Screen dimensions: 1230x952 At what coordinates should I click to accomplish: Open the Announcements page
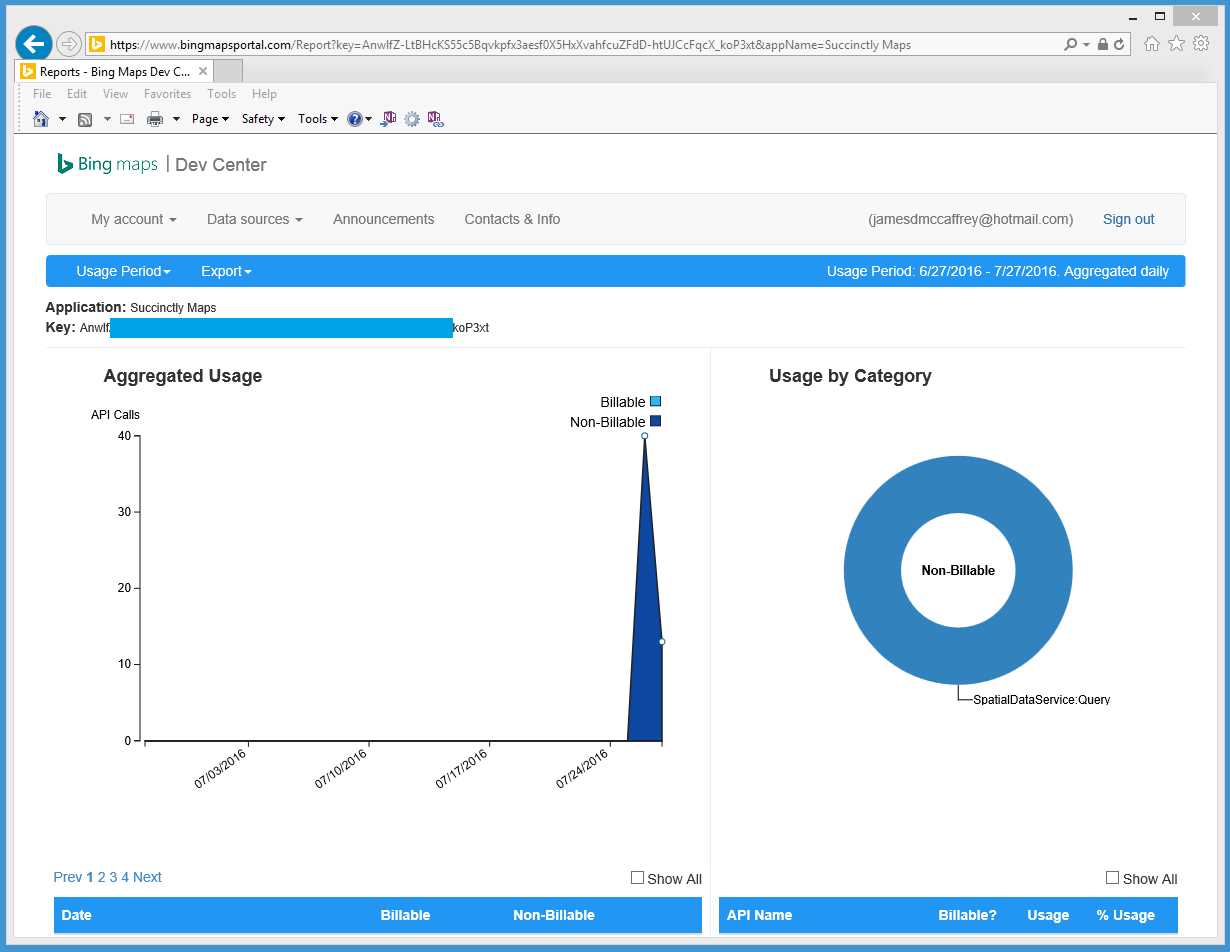(x=383, y=219)
